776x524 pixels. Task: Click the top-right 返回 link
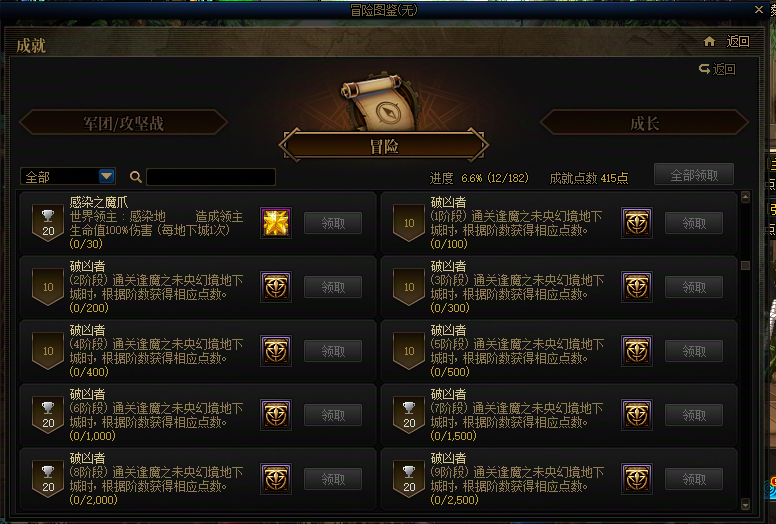coord(737,41)
